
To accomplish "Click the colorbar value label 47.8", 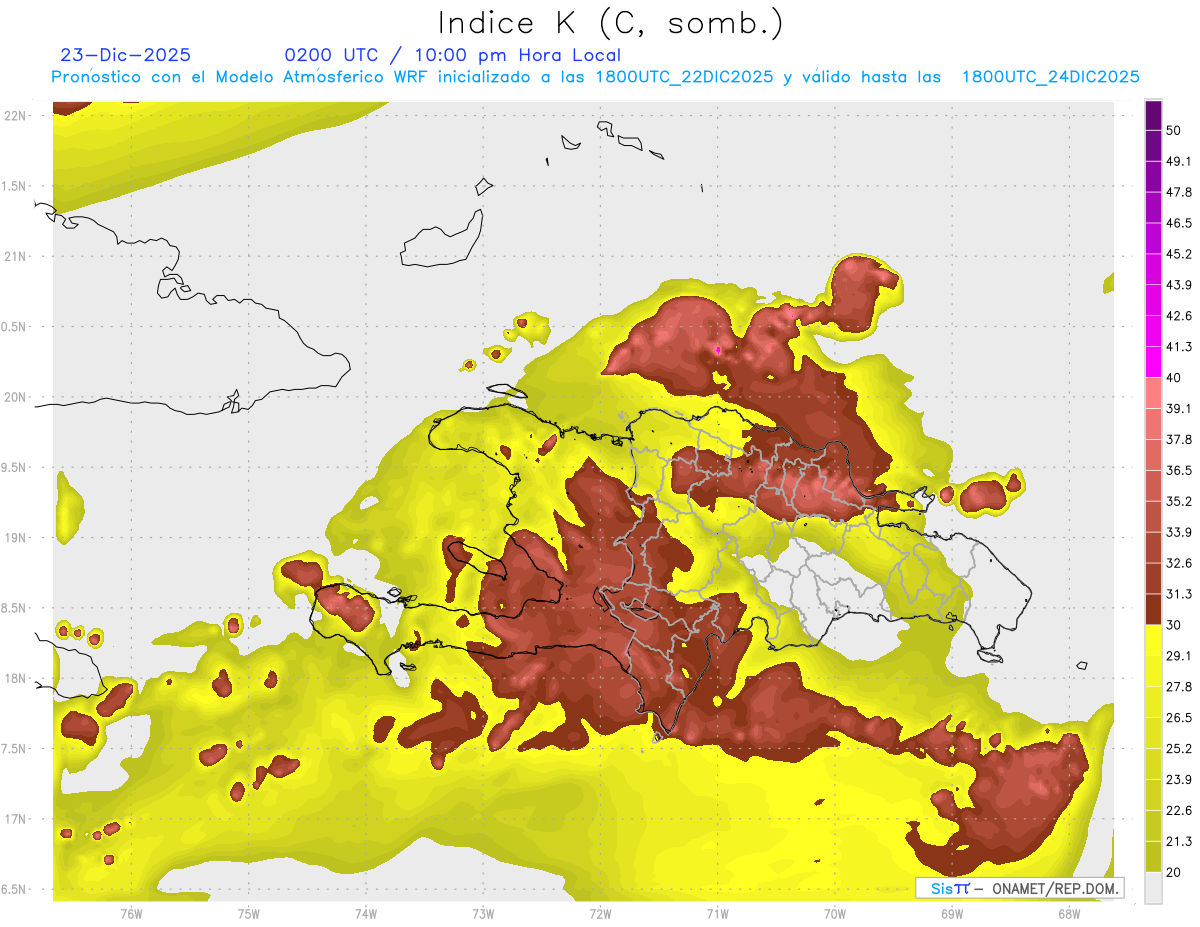I will [1179, 192].
